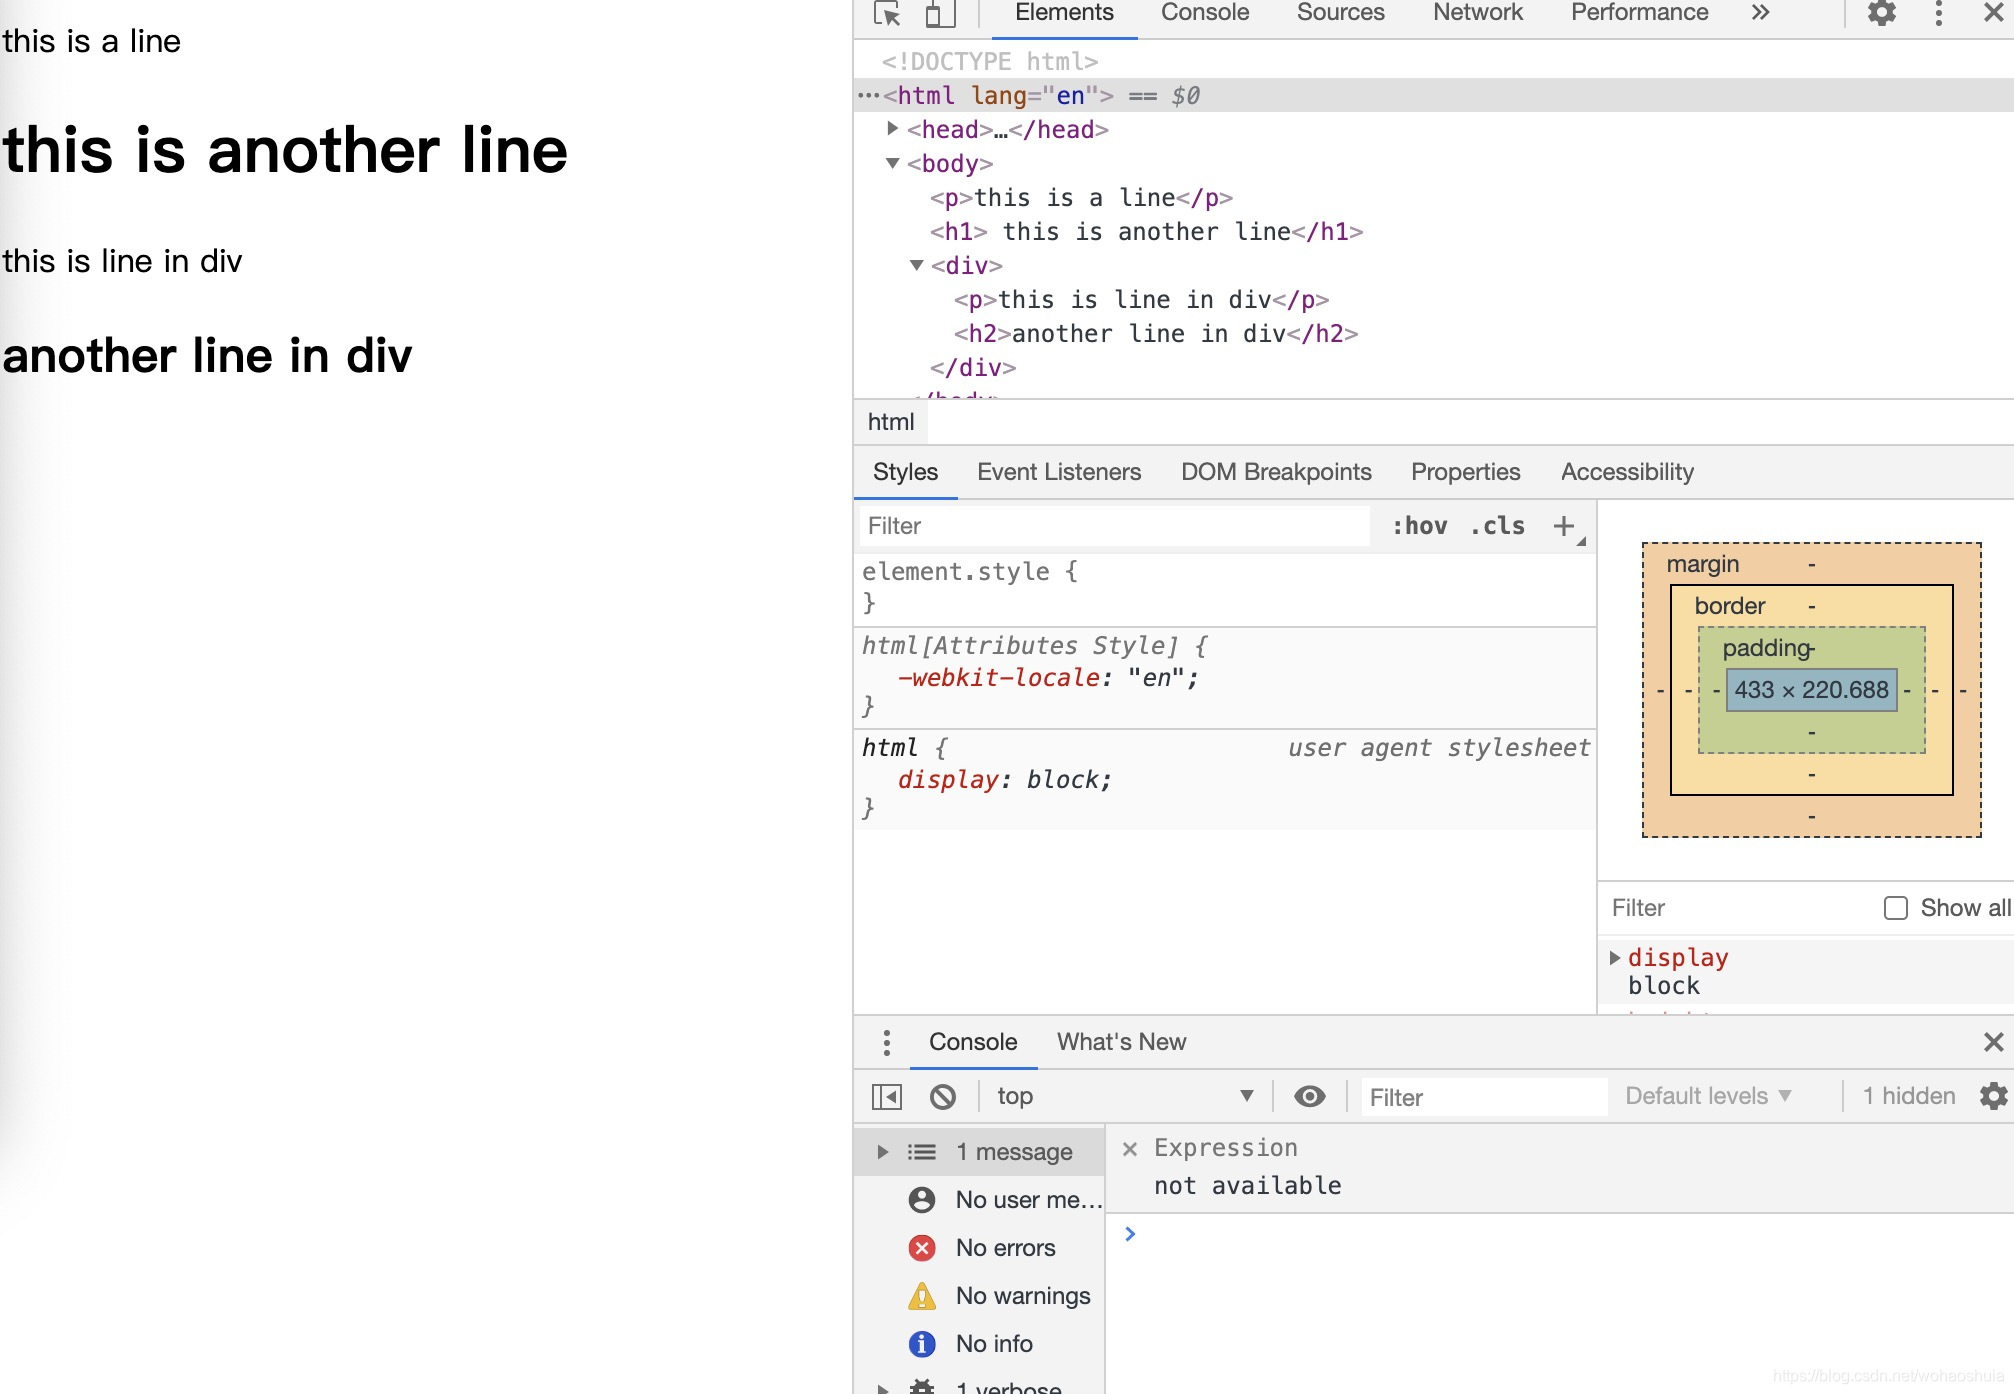Select the h2 'another line in div' node
Image resolution: width=2014 pixels, height=1394 pixels.
(x=1156, y=334)
